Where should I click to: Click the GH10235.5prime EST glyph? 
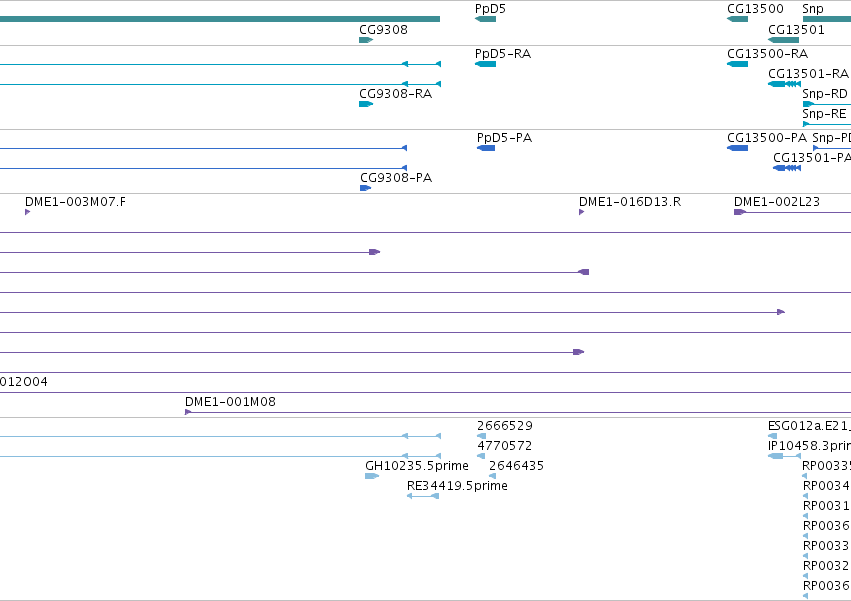[372, 476]
